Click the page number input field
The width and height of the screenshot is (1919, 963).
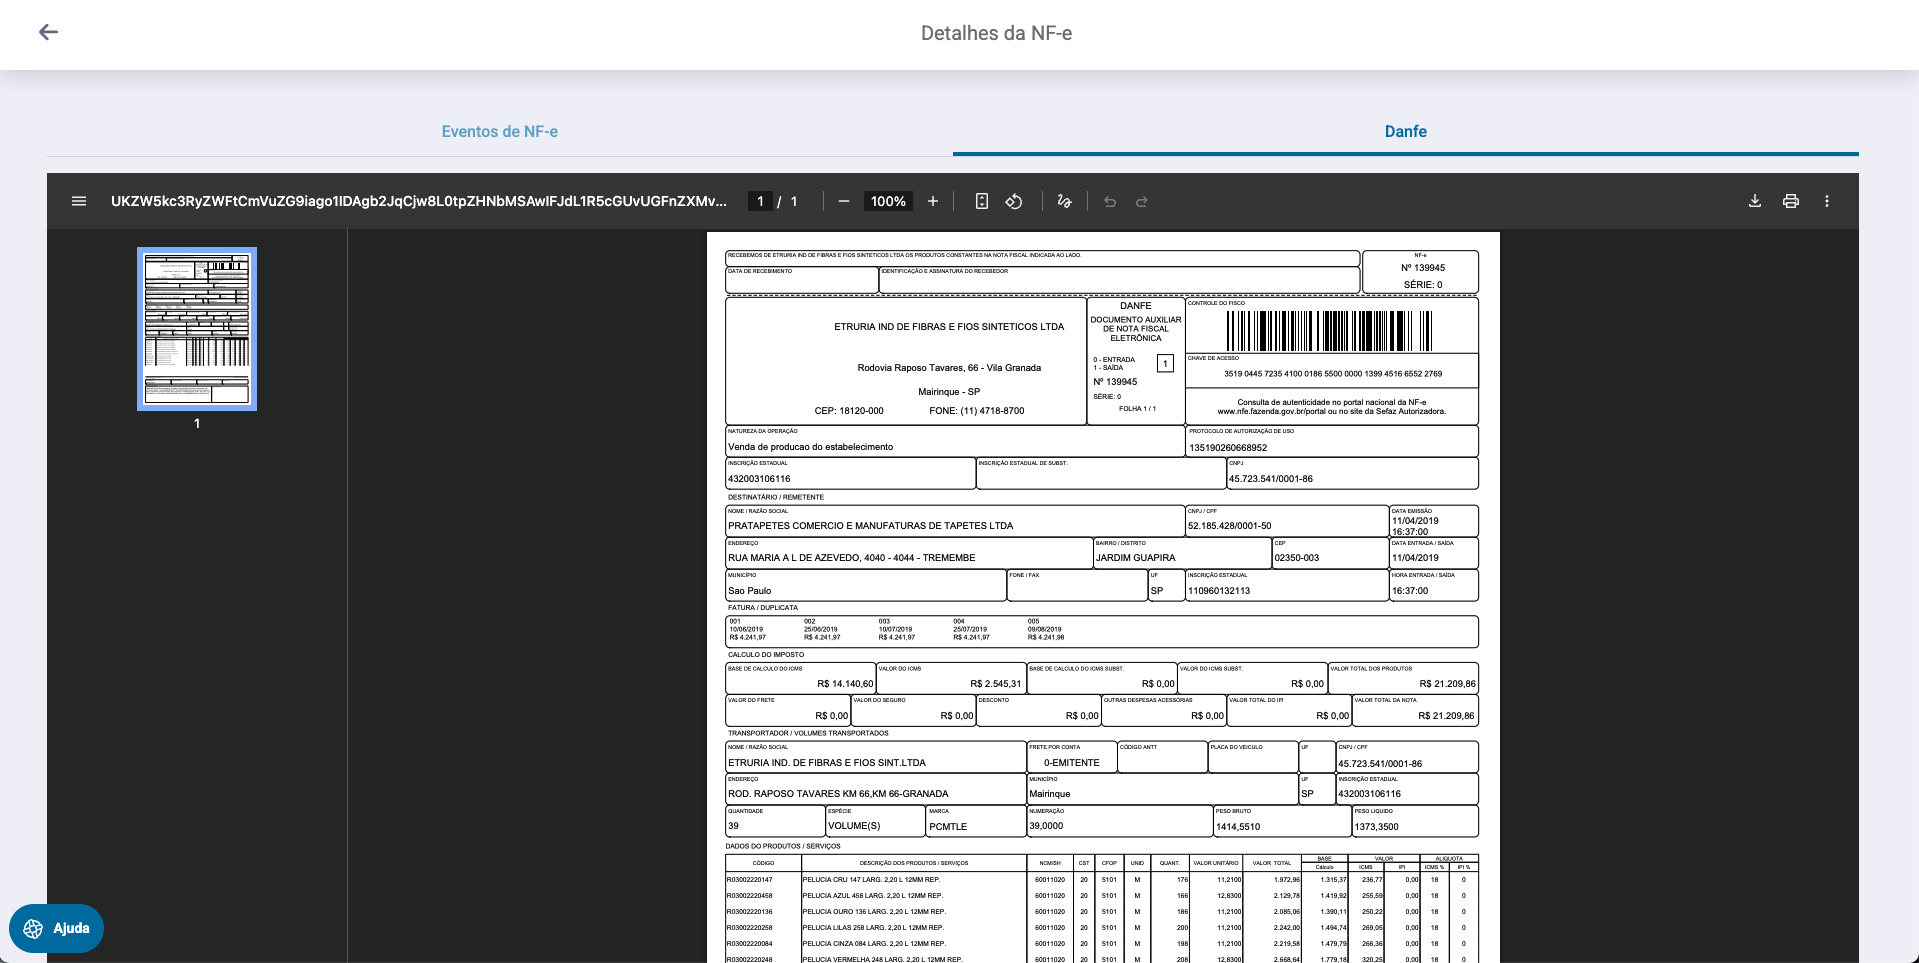coord(760,201)
